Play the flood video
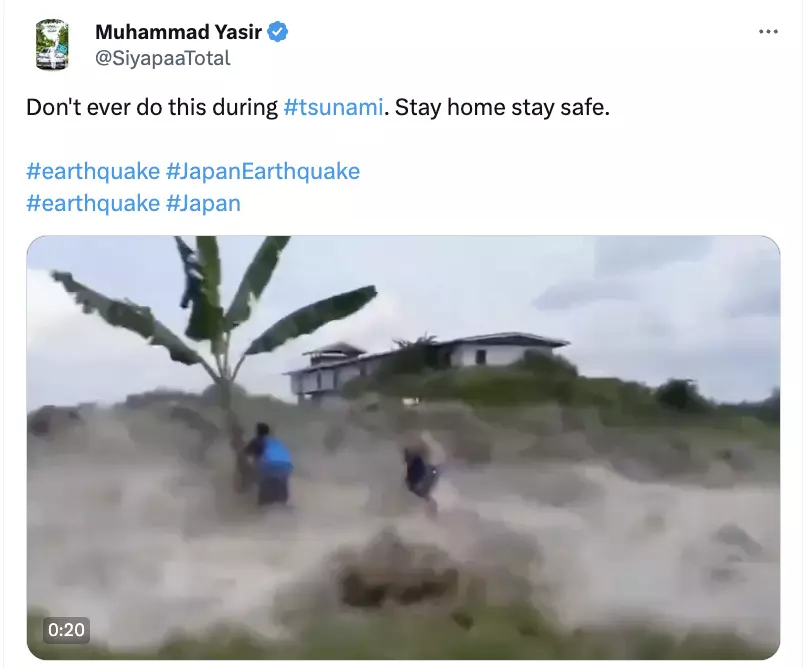This screenshot has width=806, height=668. 404,448
